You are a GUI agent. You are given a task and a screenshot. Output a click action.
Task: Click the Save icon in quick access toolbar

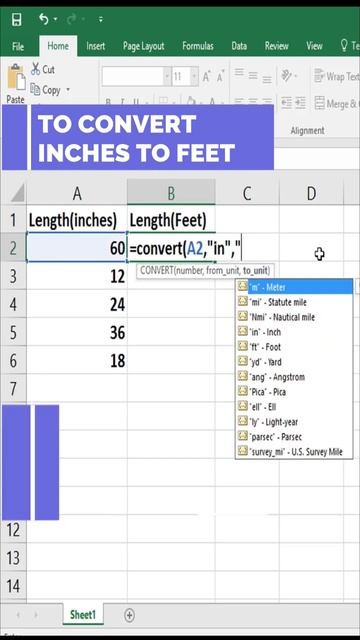(16, 19)
